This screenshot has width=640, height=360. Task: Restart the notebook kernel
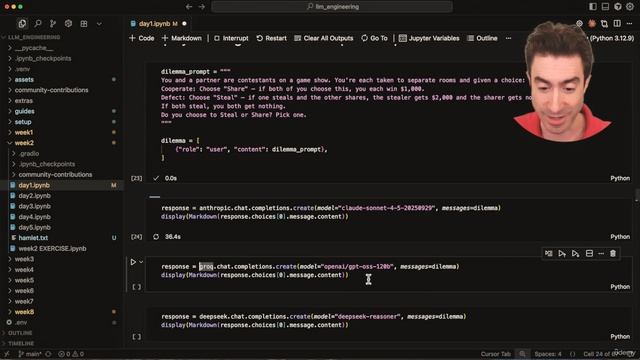coord(271,38)
